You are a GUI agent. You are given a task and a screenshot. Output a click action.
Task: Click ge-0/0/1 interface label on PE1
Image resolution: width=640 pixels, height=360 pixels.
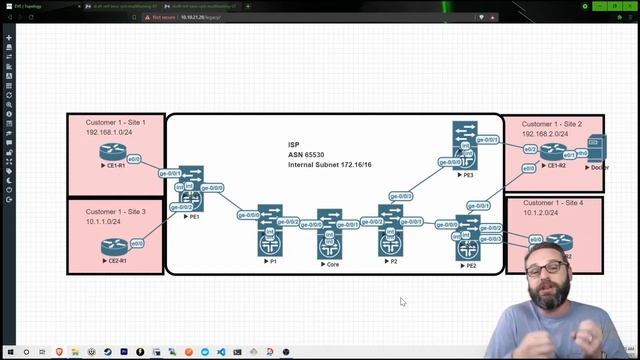(170, 173)
